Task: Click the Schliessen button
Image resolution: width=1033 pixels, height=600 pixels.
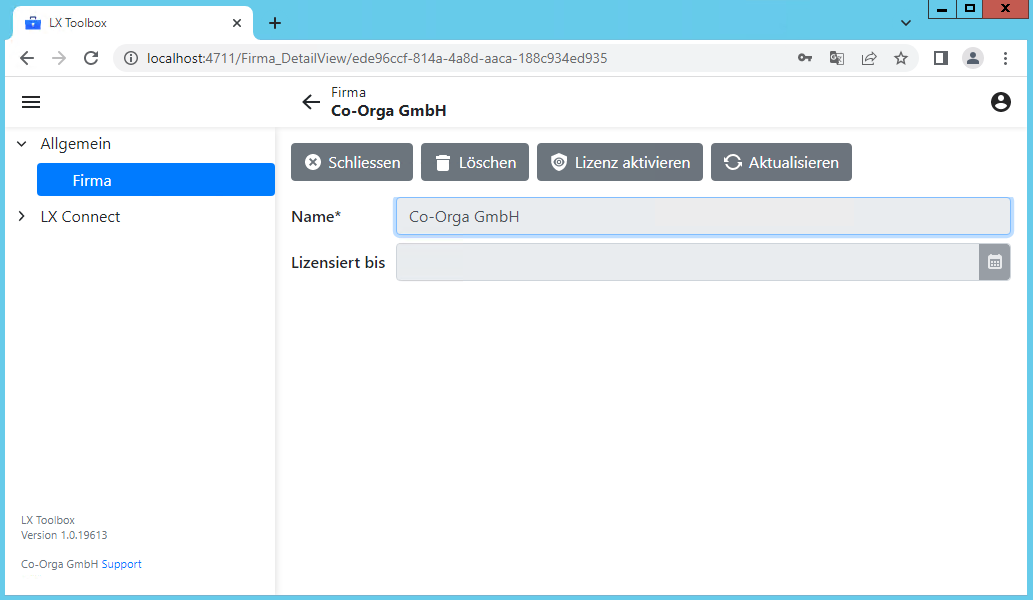Action: coord(352,162)
